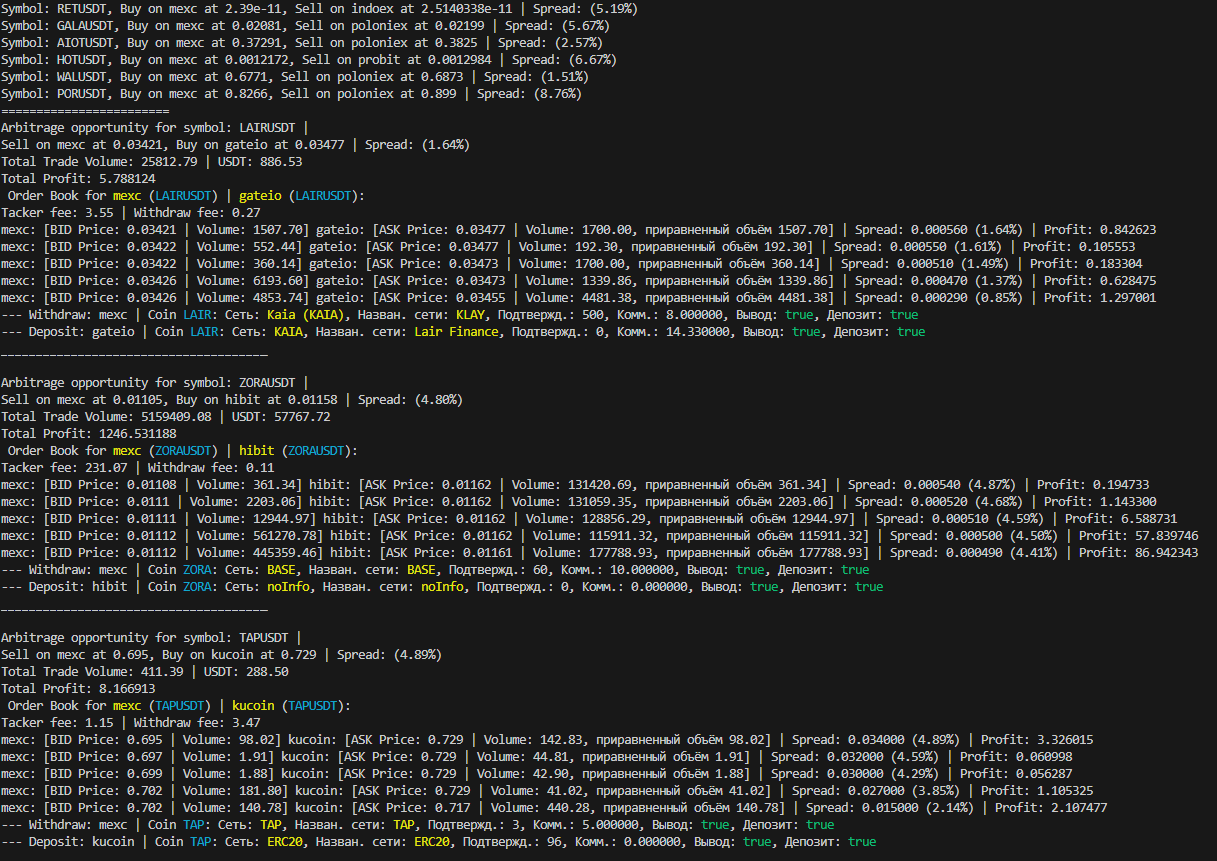The image size is (1217, 861).
Task: Select Total Trade Volume value 25812.79
Action: pos(170,161)
